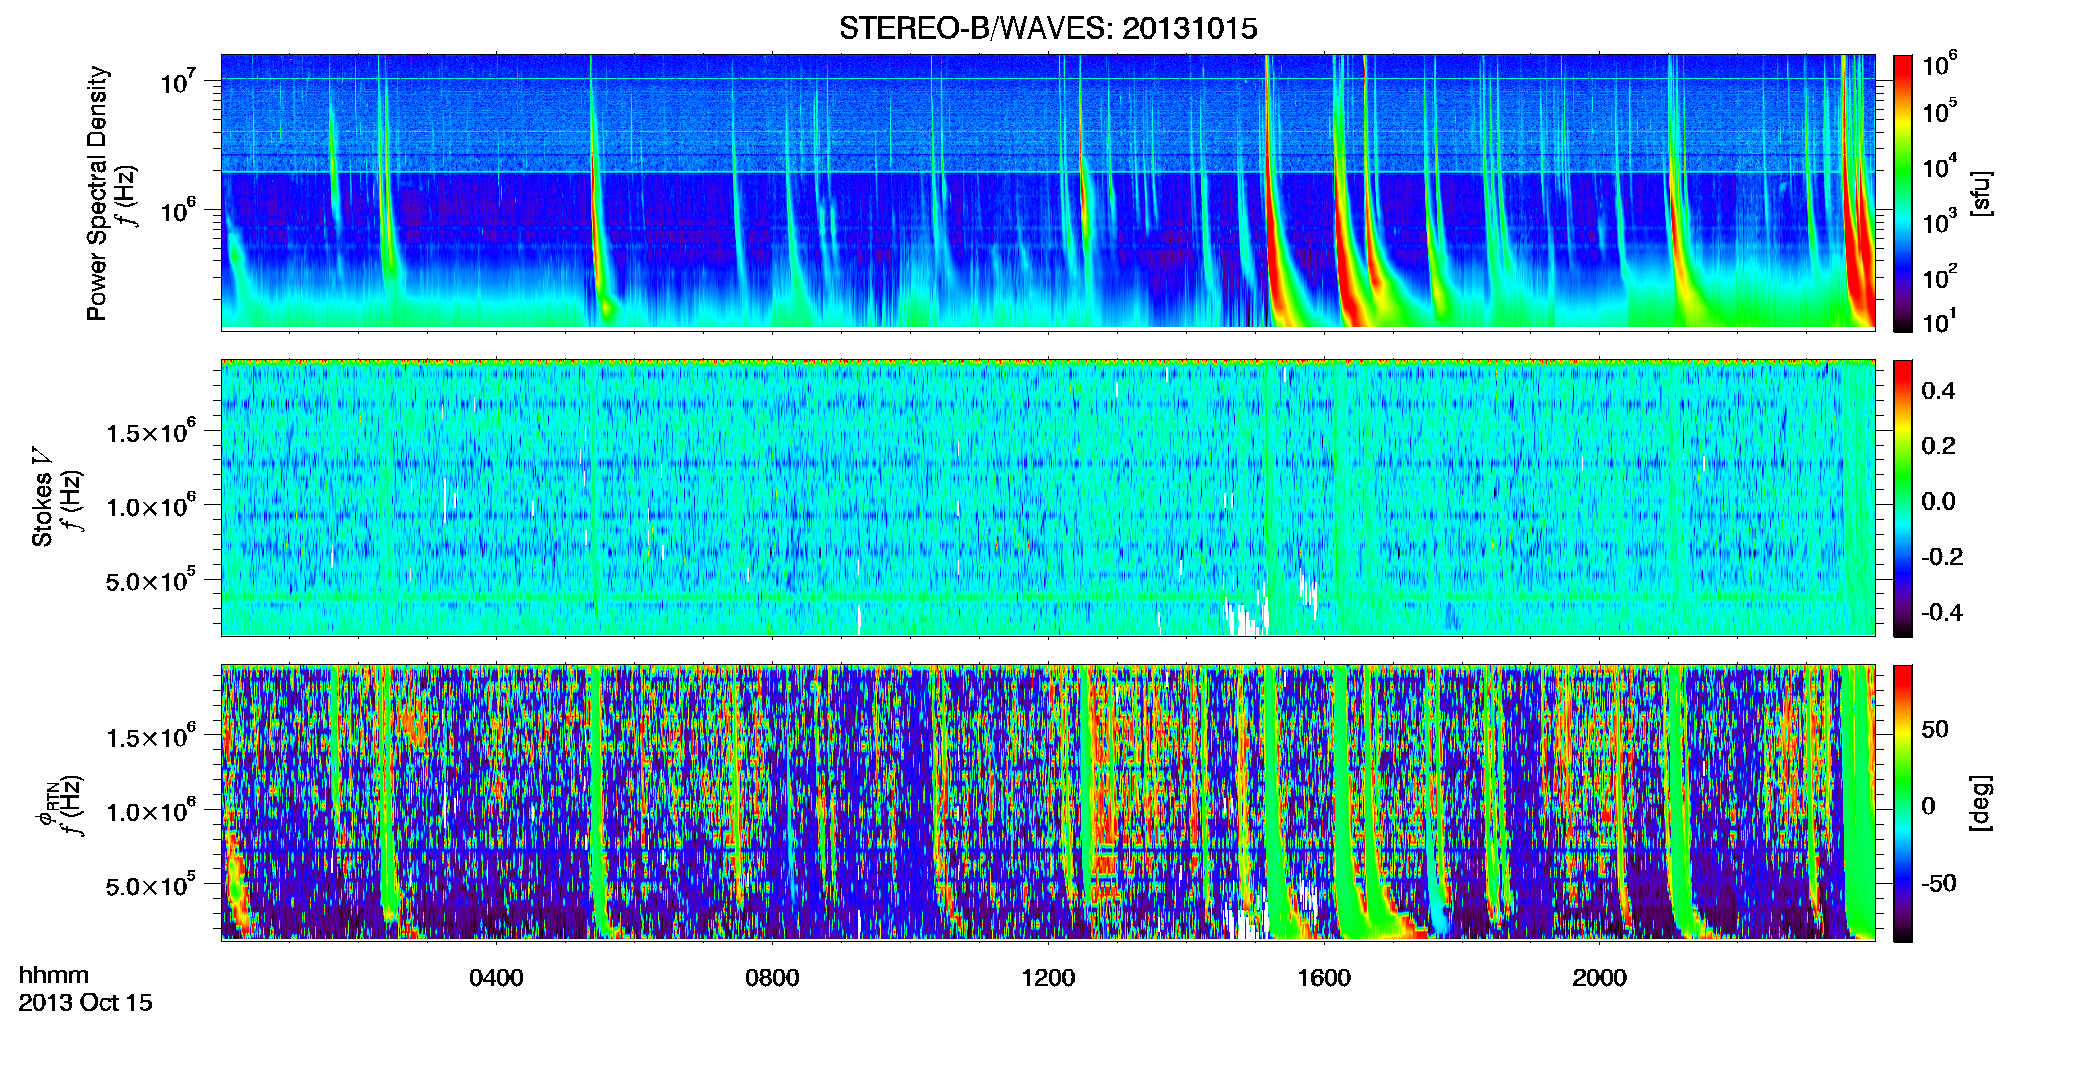
Task: Click the [sfu] colorbar unit label
Action: 1981,193
